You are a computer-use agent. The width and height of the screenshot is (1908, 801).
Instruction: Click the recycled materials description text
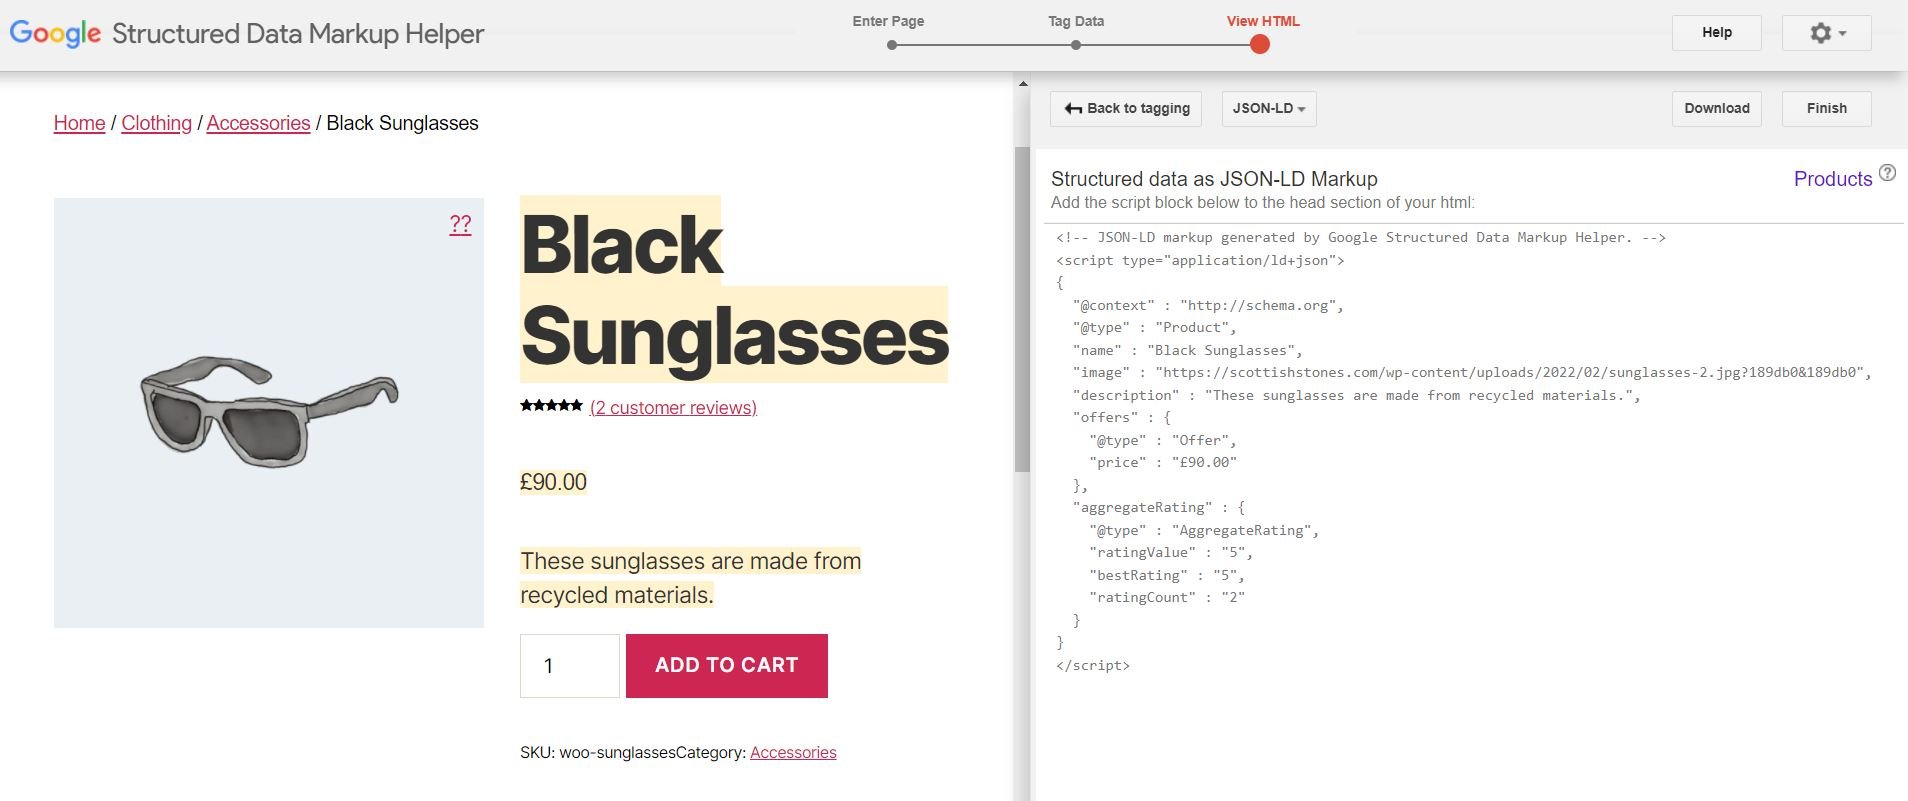(x=690, y=578)
